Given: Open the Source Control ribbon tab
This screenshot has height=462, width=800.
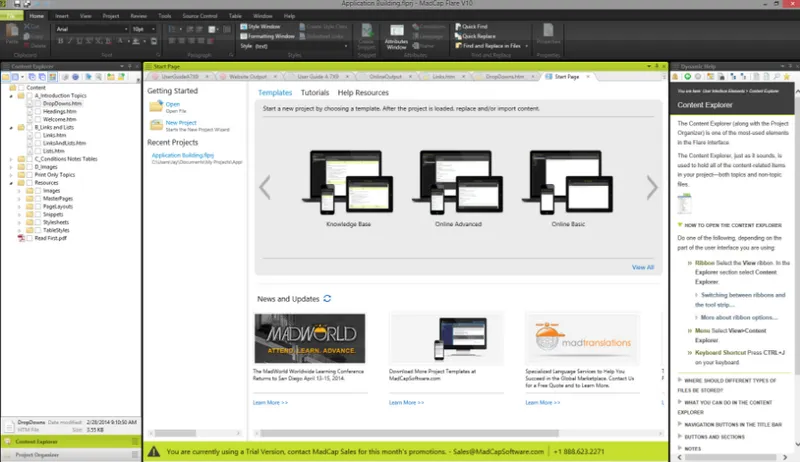Looking at the screenshot, I should click(199, 16).
